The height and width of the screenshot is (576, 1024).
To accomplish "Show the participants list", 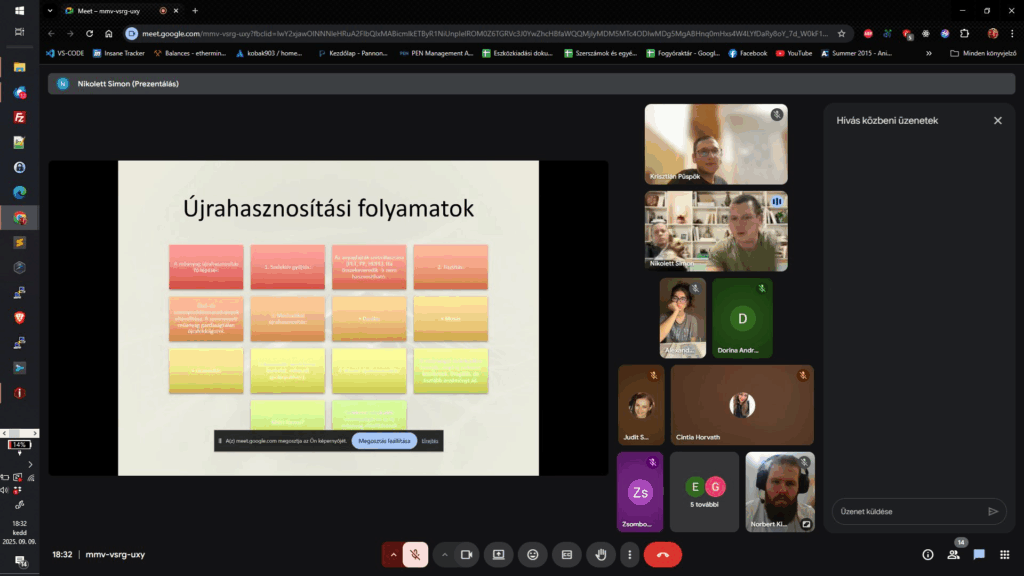I will [954, 554].
